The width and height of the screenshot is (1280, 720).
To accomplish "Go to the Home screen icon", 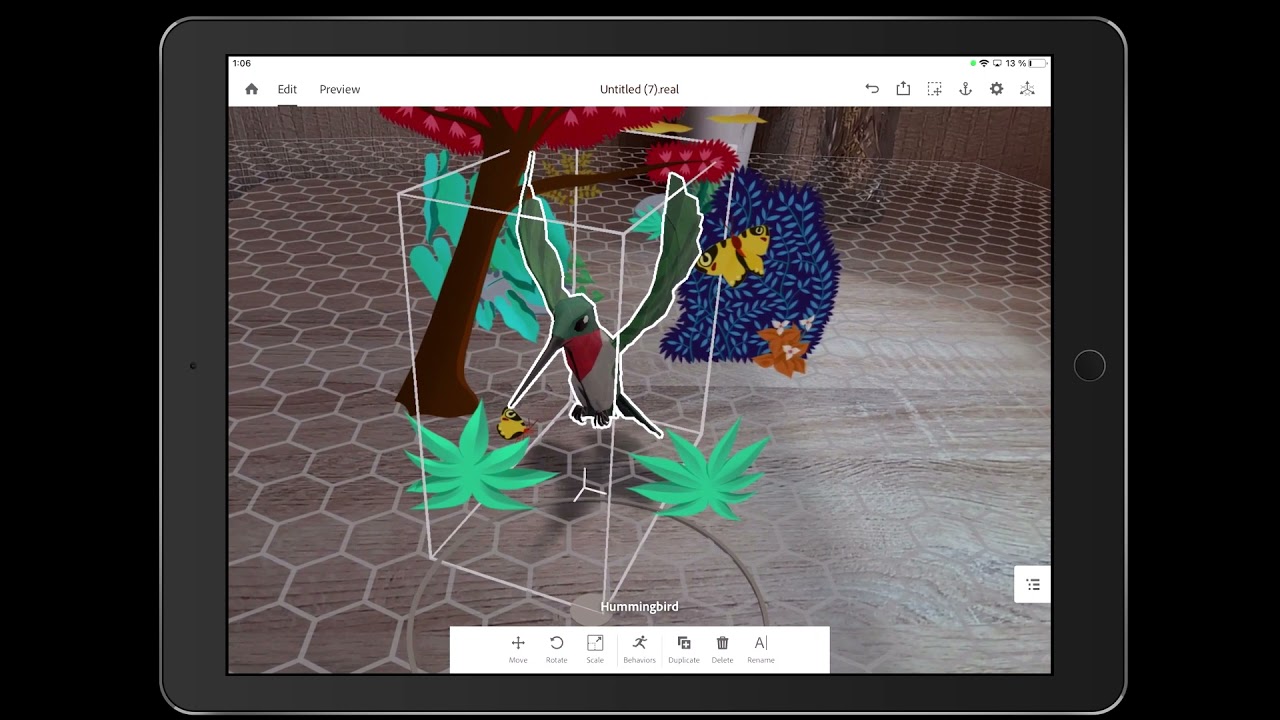I will click(x=251, y=89).
